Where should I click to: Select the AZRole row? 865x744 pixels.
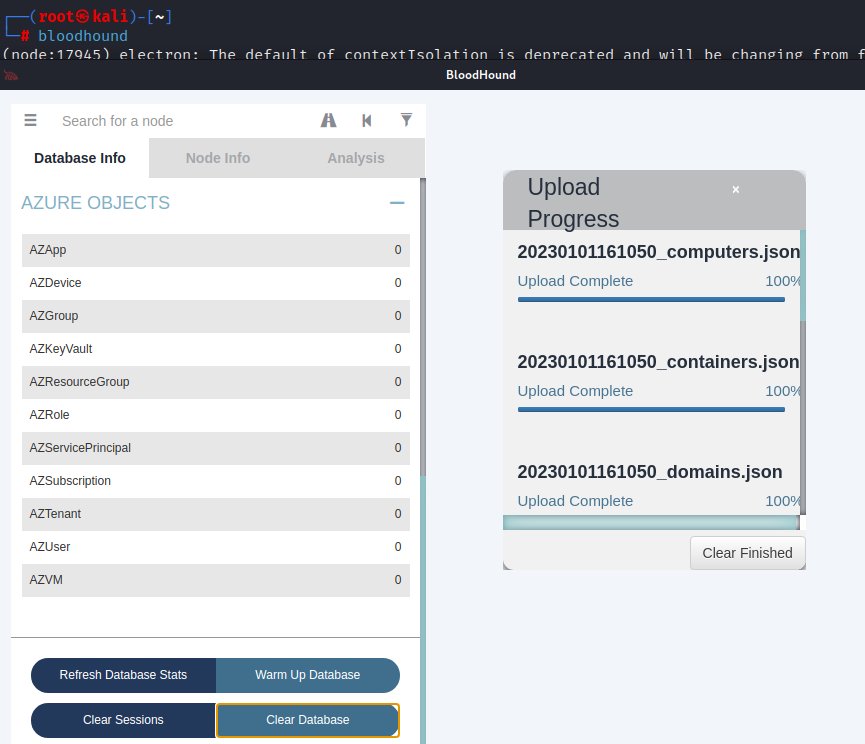click(216, 415)
